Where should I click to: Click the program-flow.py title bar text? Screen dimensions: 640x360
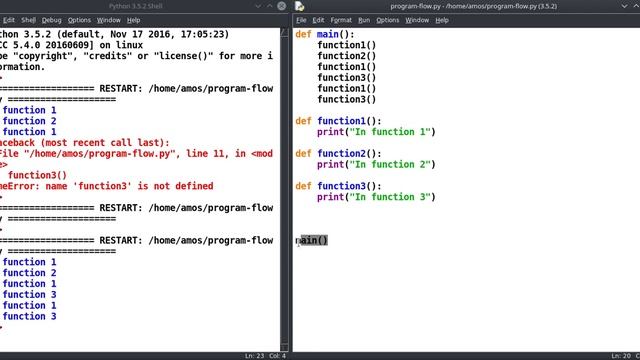coord(473,6)
